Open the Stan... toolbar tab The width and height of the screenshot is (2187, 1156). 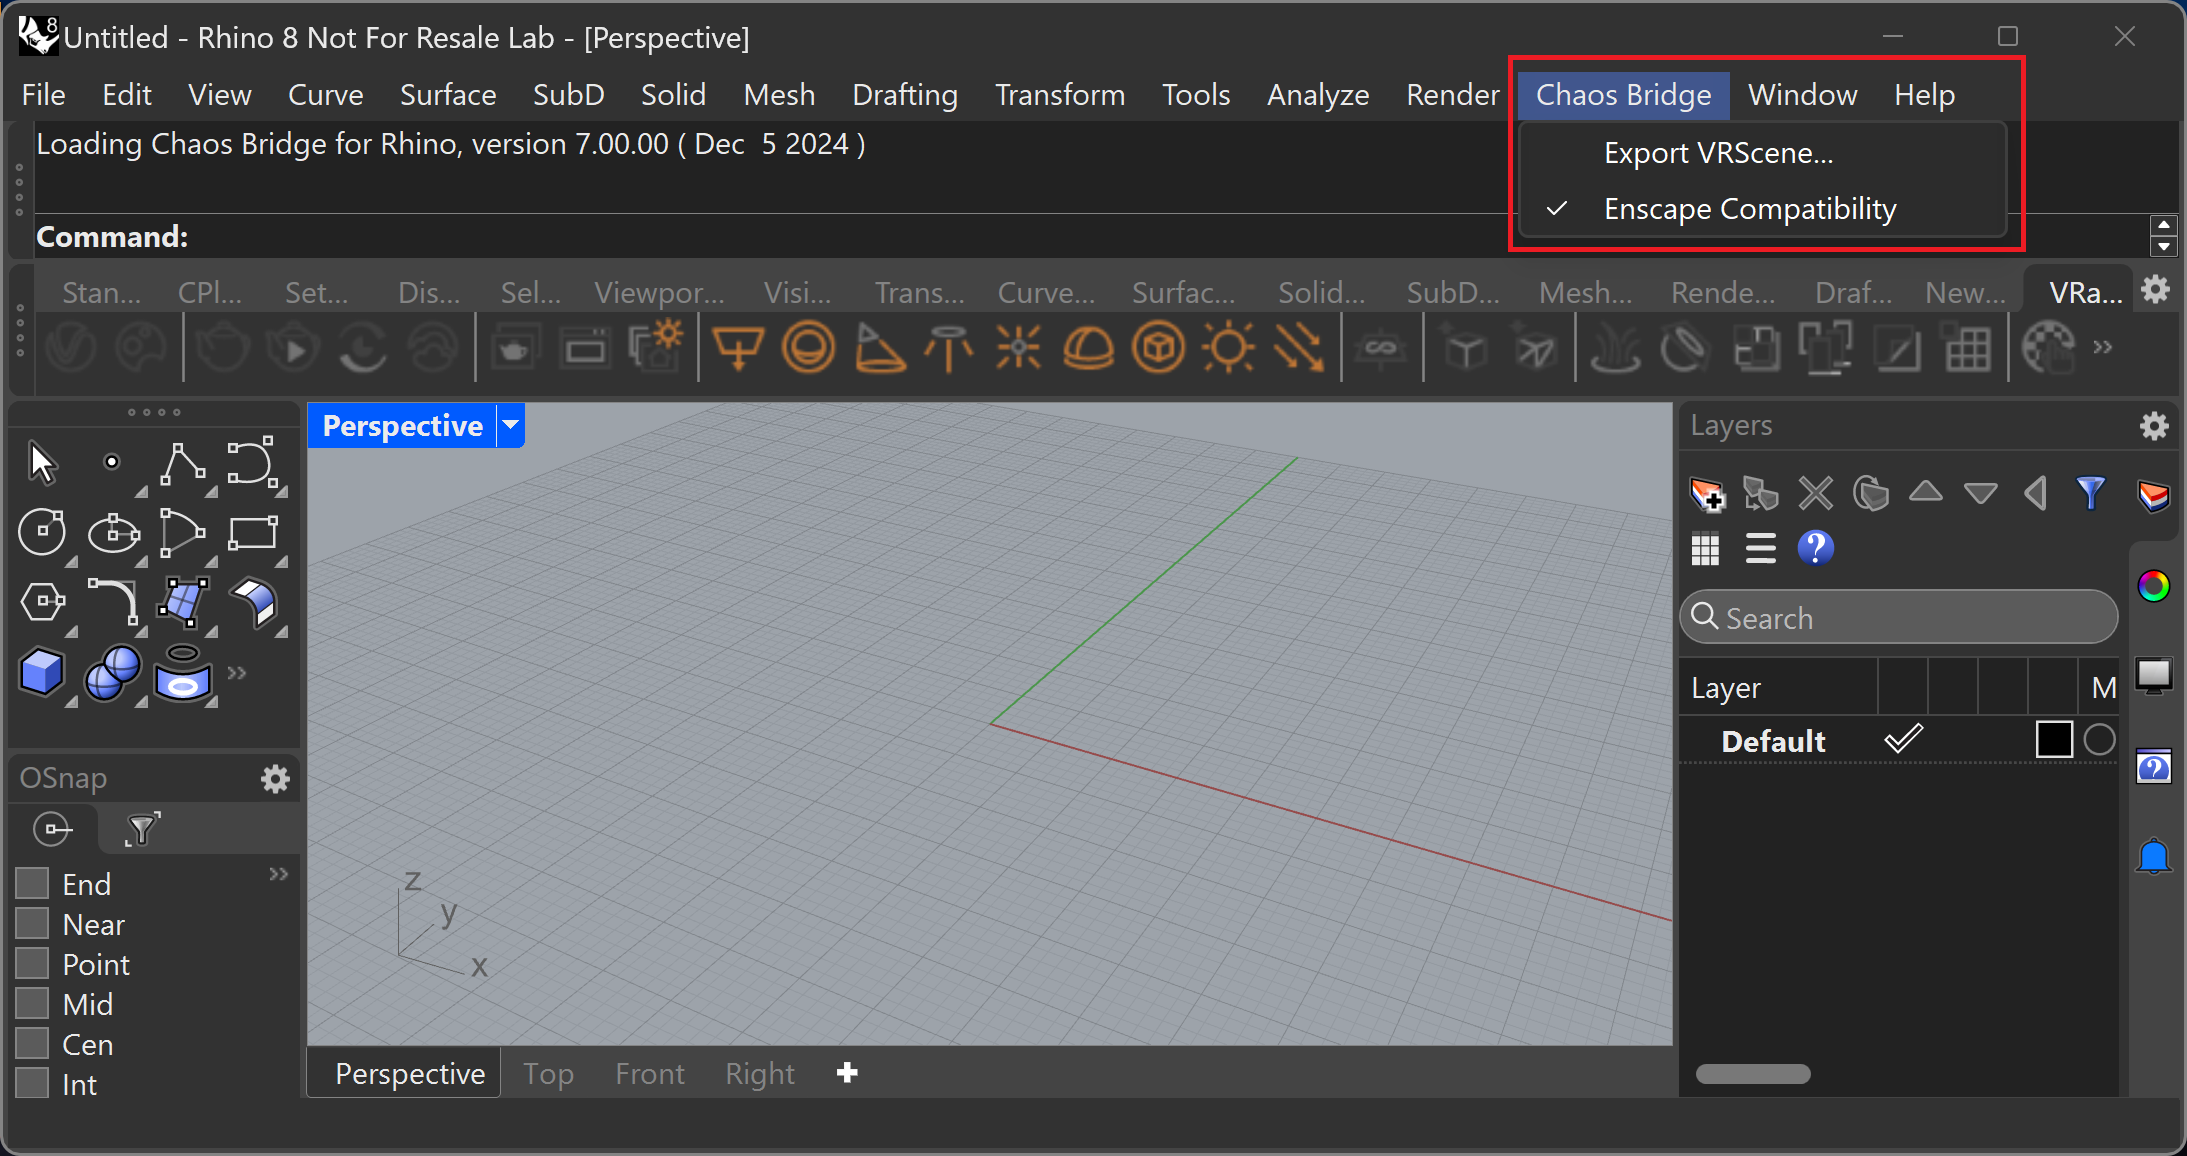click(x=101, y=293)
